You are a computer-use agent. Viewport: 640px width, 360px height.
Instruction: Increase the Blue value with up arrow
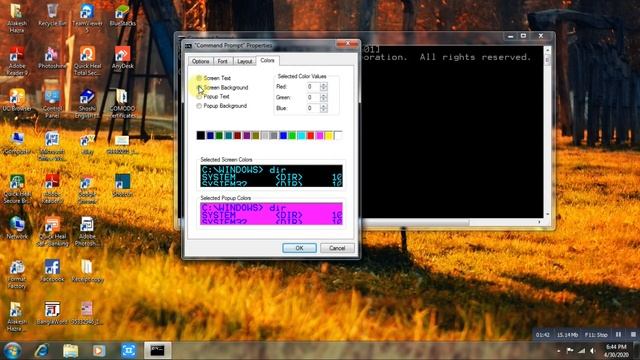[x=324, y=106]
